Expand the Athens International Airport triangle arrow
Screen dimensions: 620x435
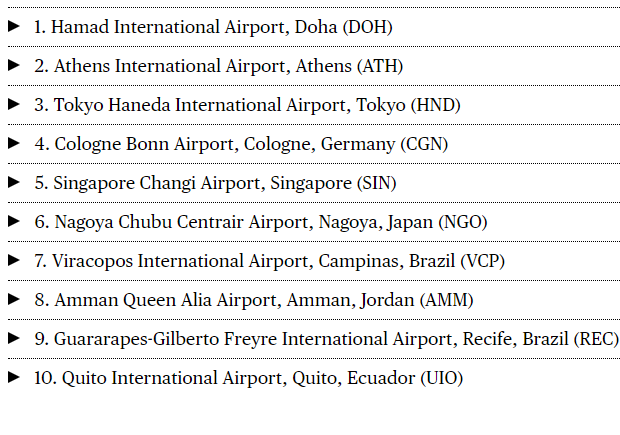click(14, 66)
